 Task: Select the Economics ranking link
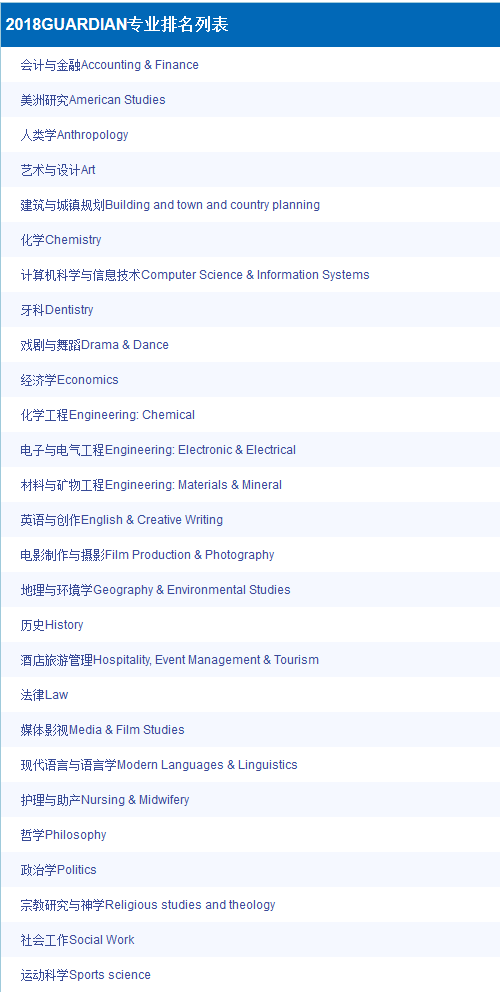point(70,380)
